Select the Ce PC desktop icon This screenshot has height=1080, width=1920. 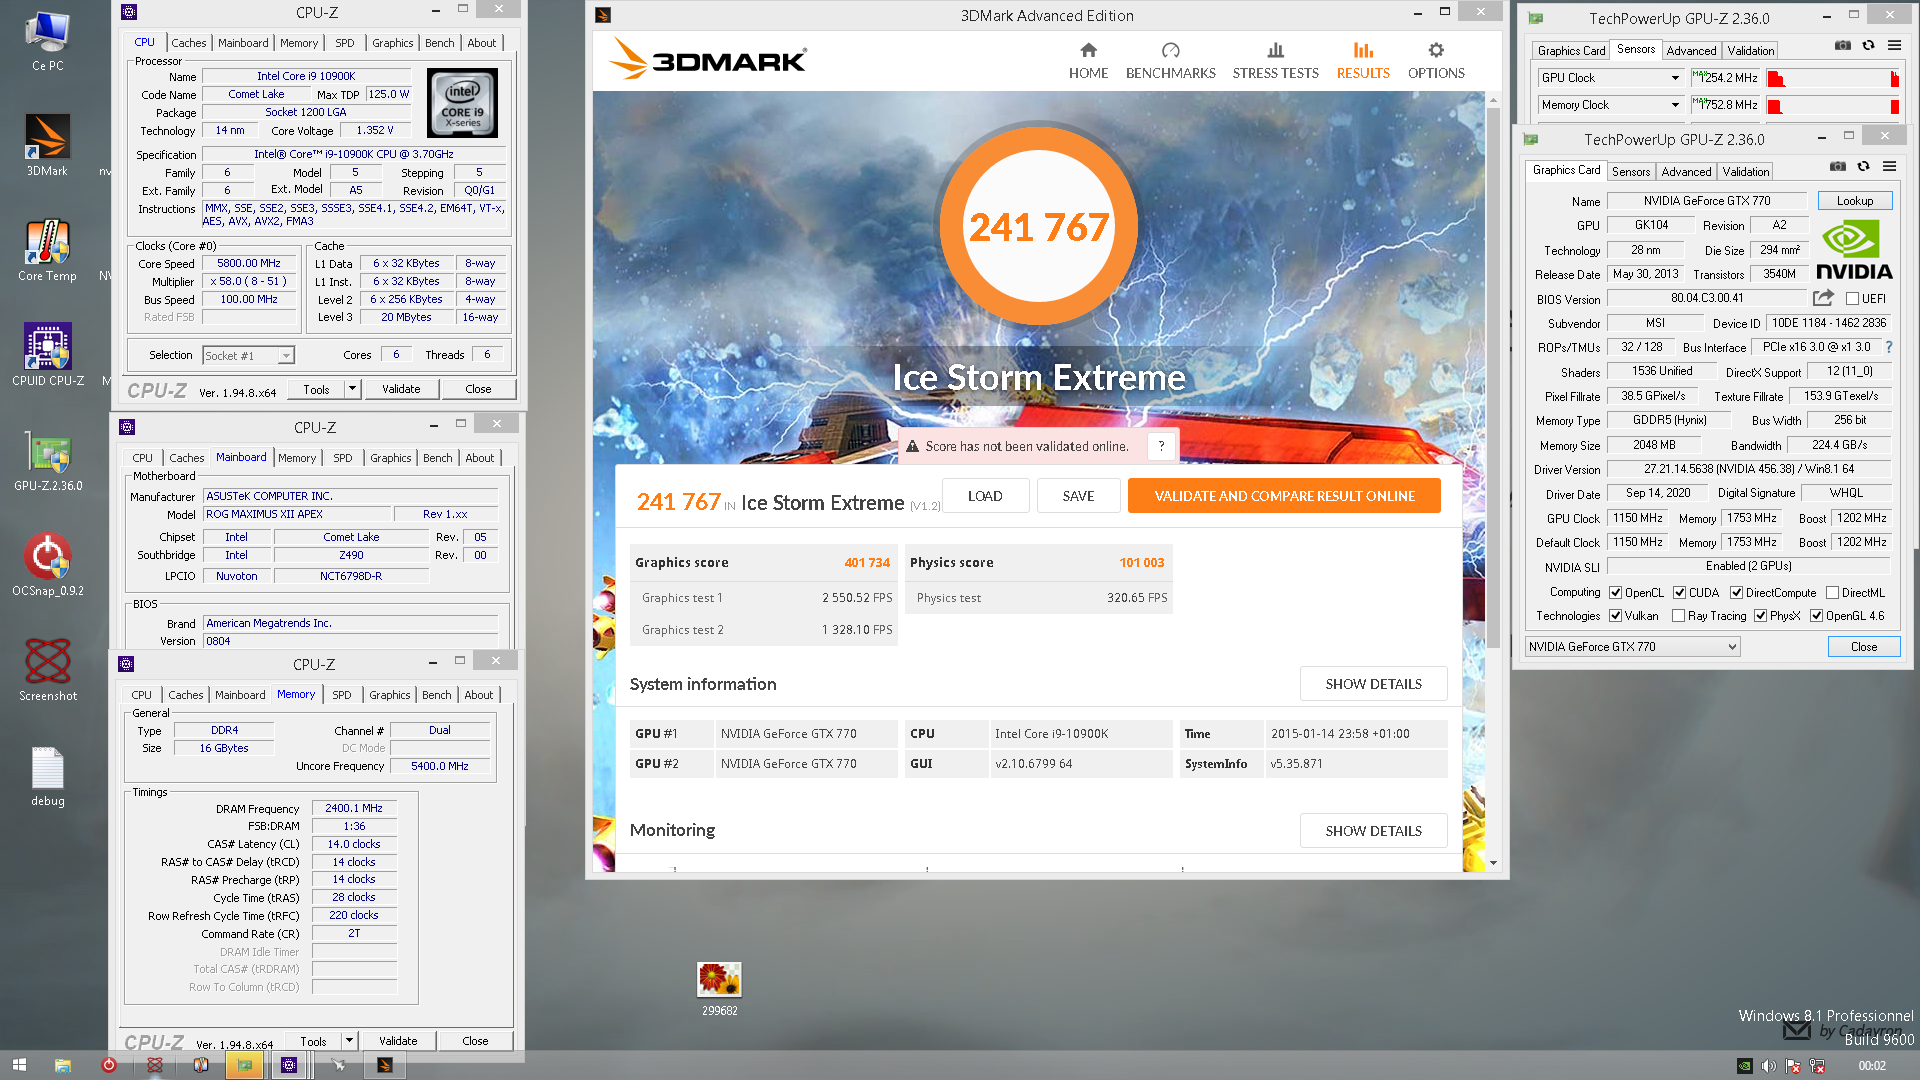click(x=47, y=42)
